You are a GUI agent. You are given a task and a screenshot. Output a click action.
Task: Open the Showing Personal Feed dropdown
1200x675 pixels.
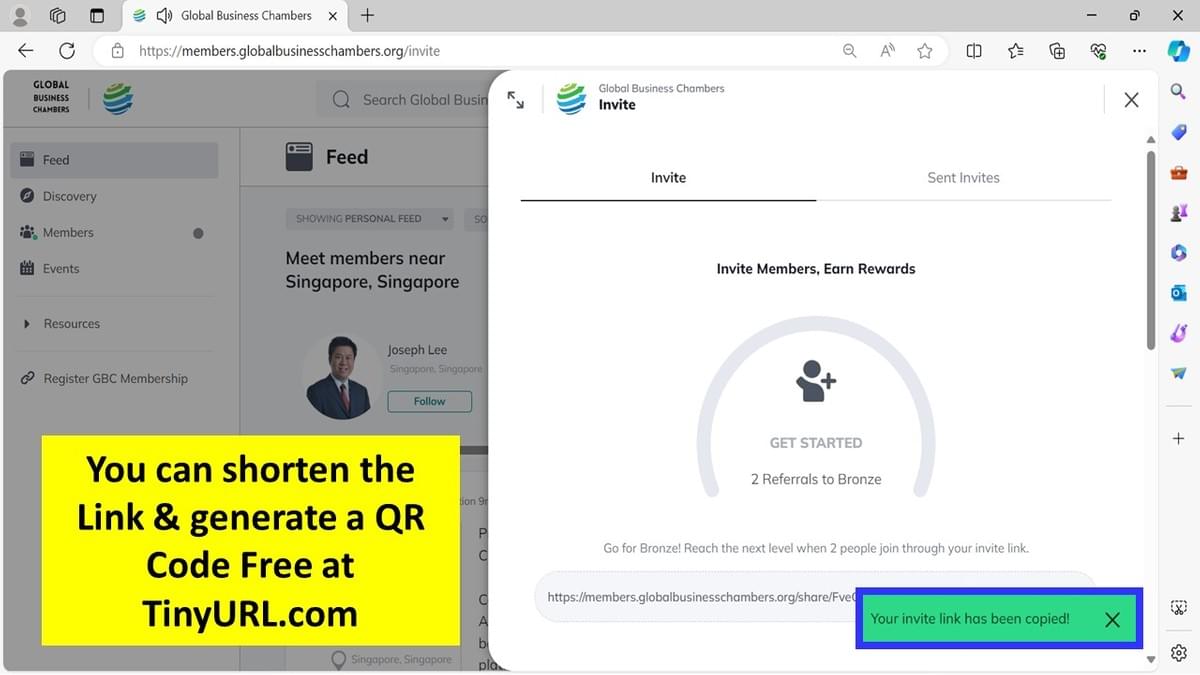pos(369,219)
